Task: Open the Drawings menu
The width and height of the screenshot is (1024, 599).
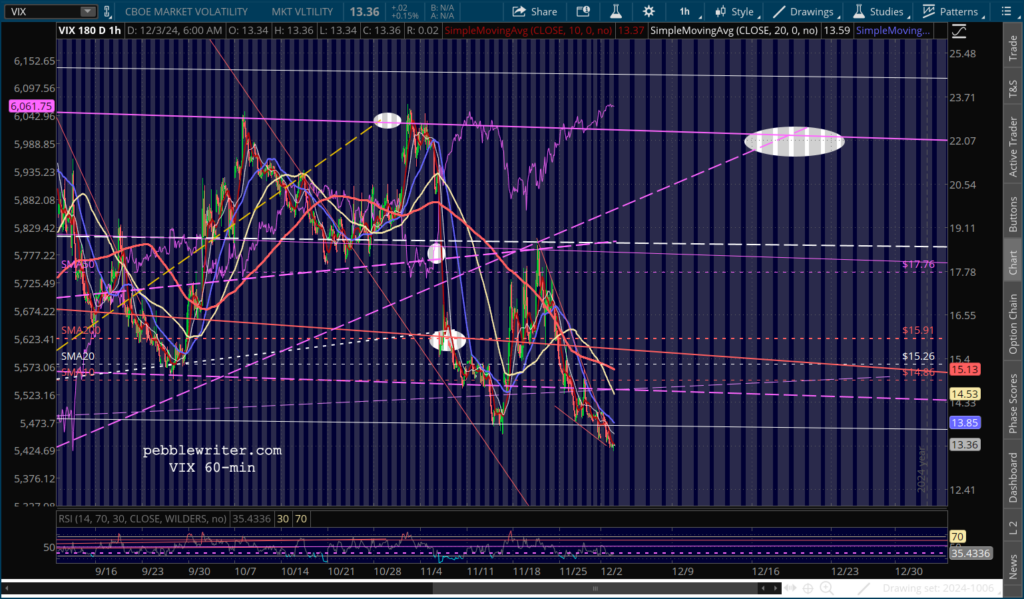Action: click(805, 11)
